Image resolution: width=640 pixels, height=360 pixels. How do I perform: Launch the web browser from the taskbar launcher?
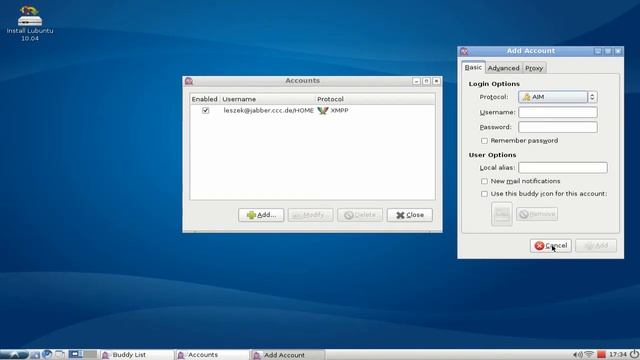pos(47,354)
